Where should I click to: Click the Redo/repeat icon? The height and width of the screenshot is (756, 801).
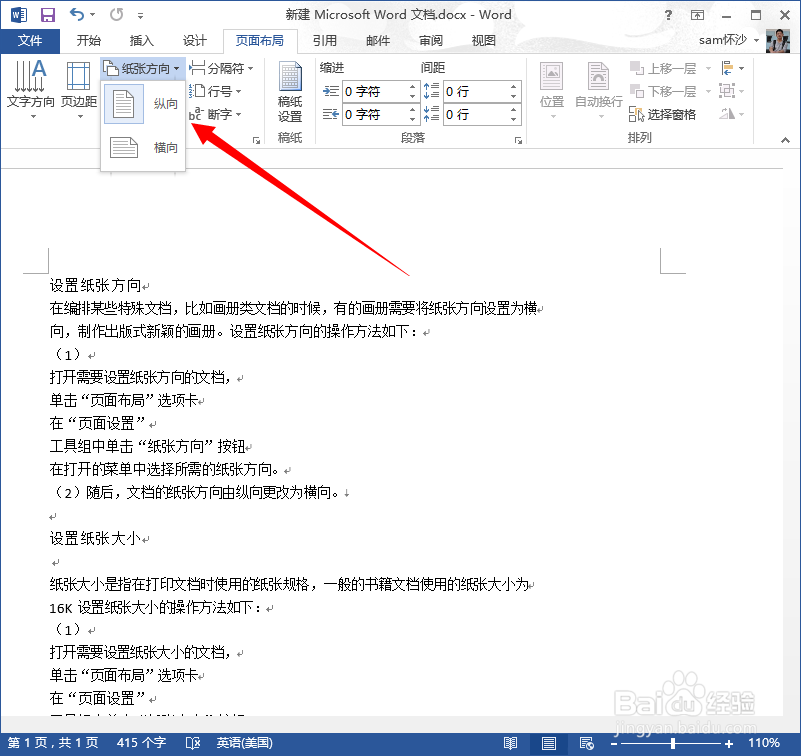[116, 14]
